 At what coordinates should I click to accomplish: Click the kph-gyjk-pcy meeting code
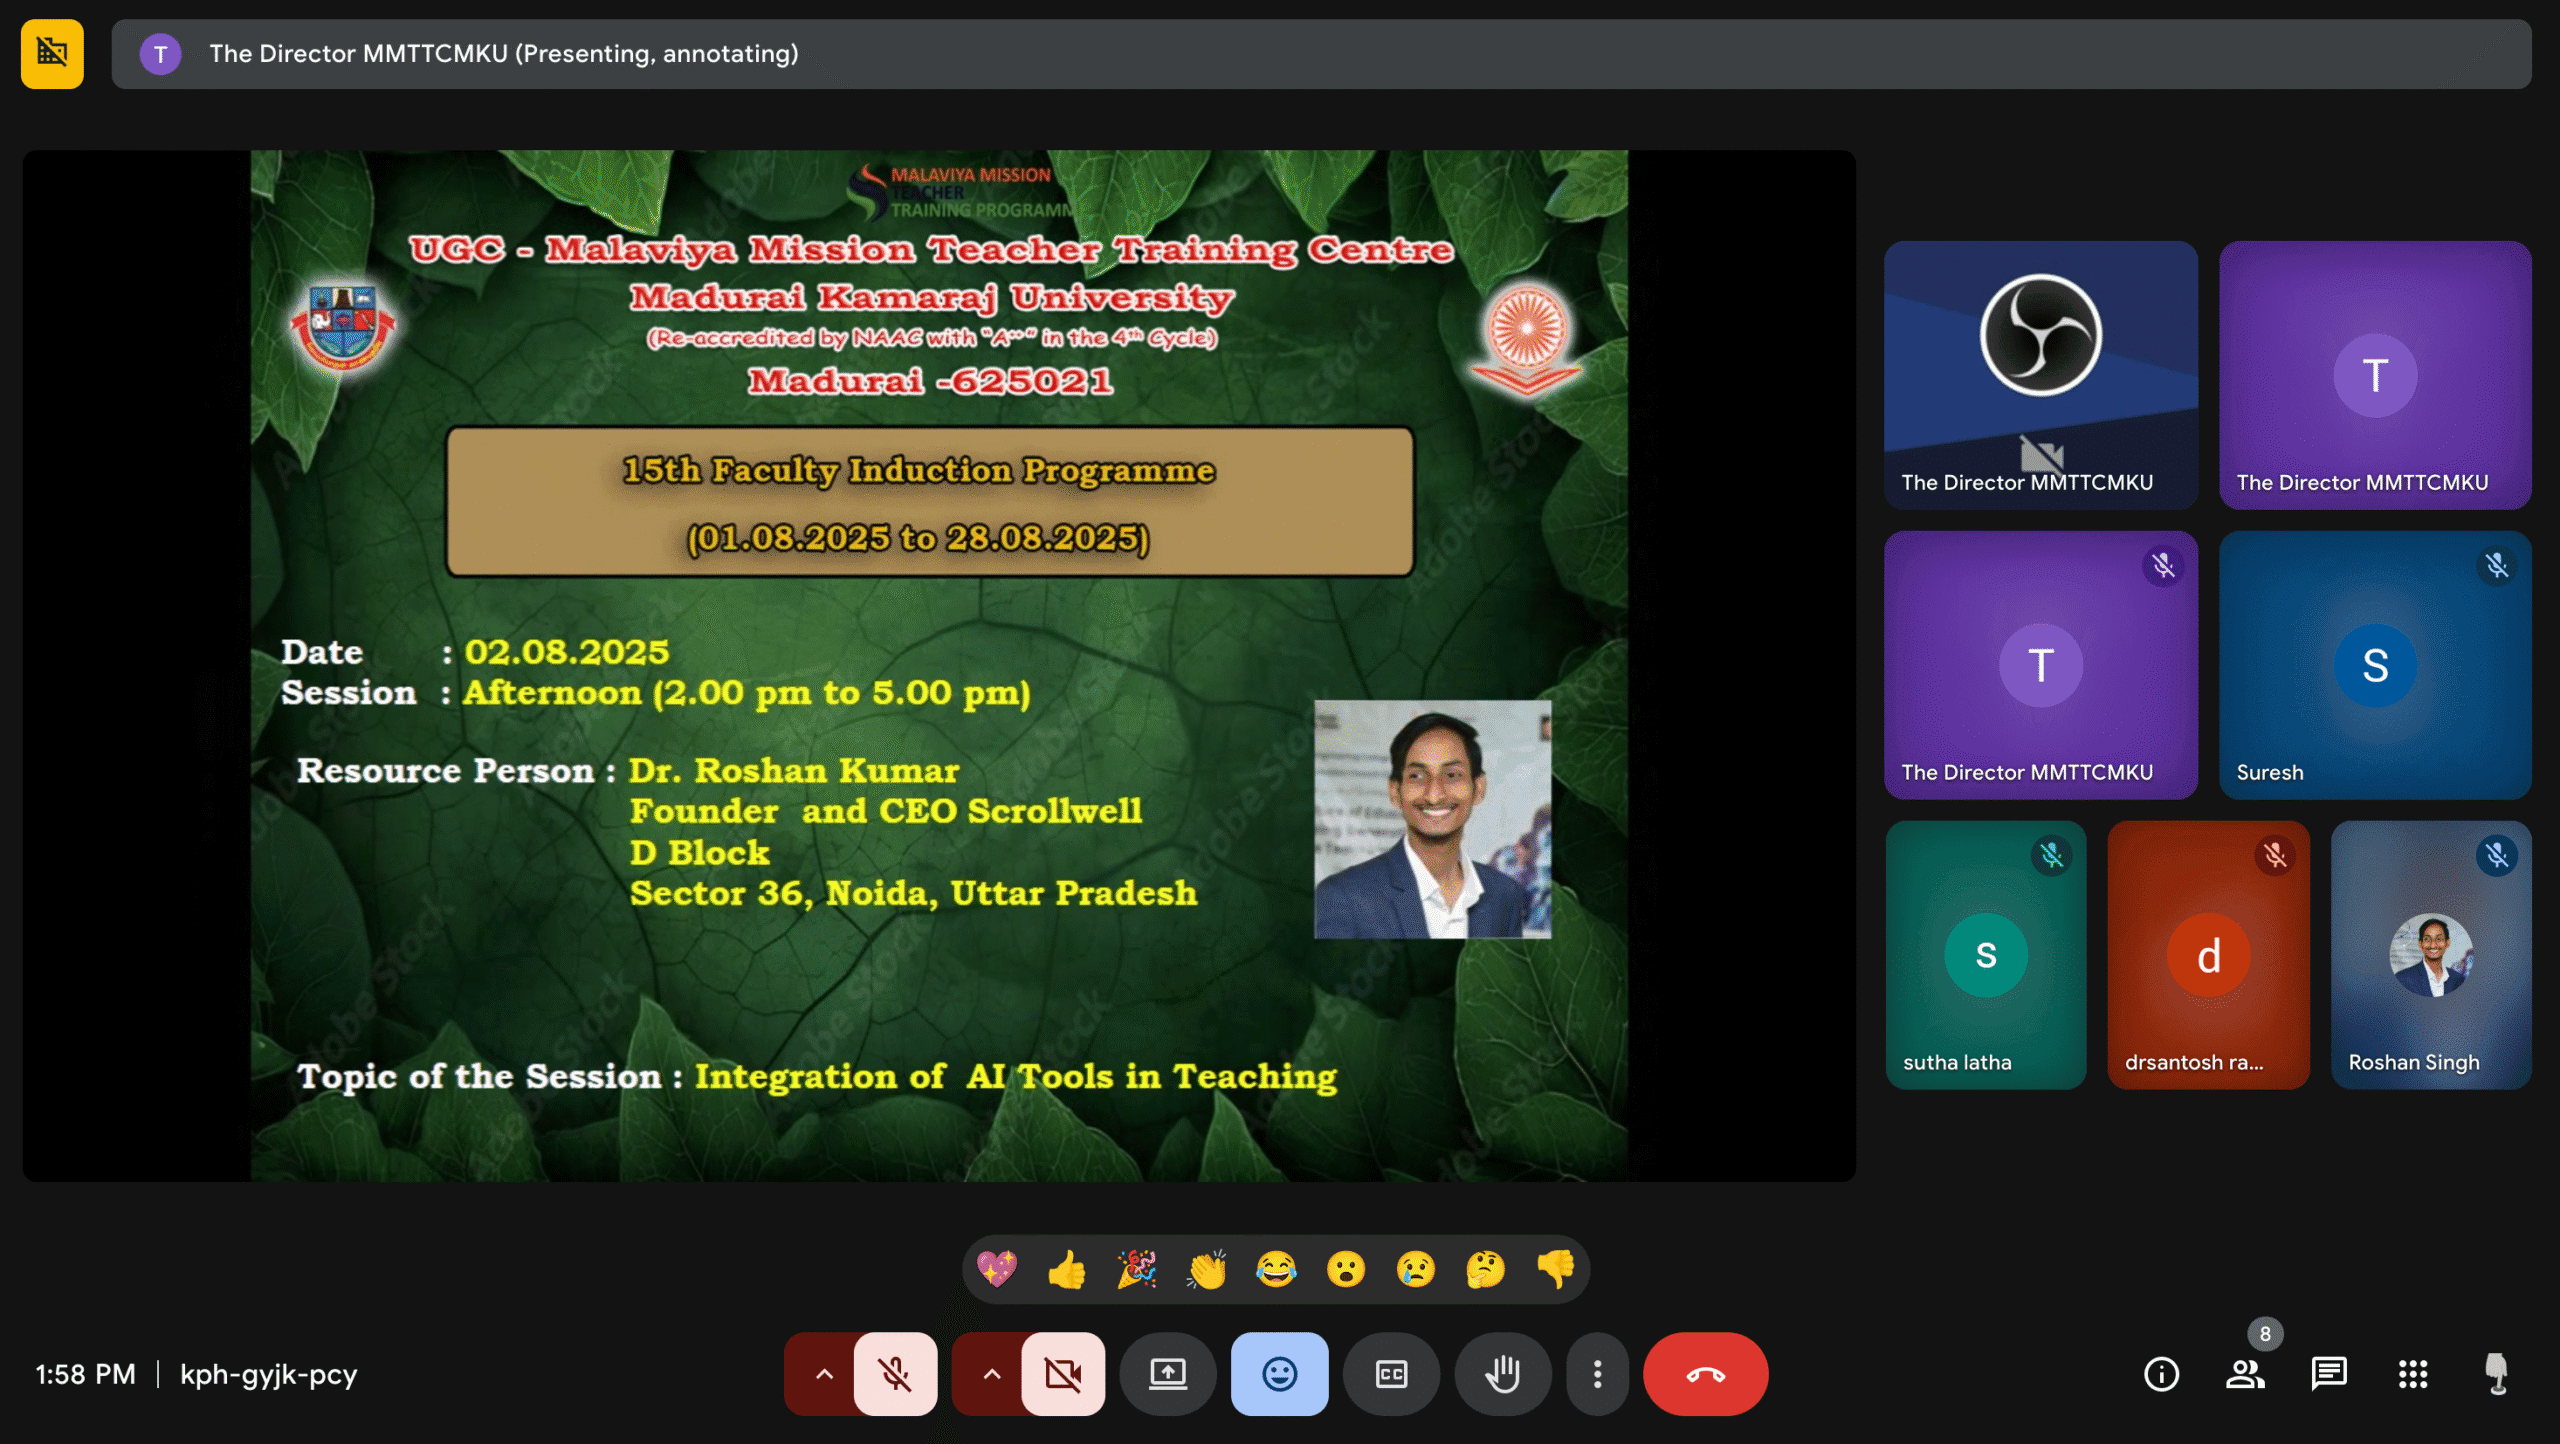268,1374
